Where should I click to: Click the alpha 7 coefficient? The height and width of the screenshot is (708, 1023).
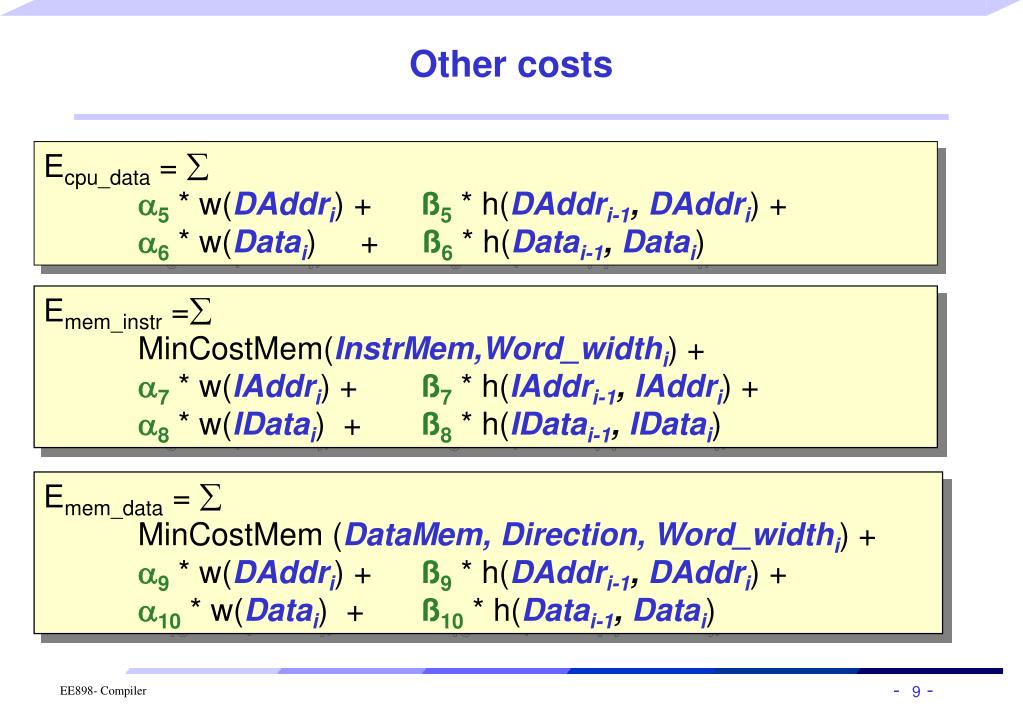coord(154,391)
